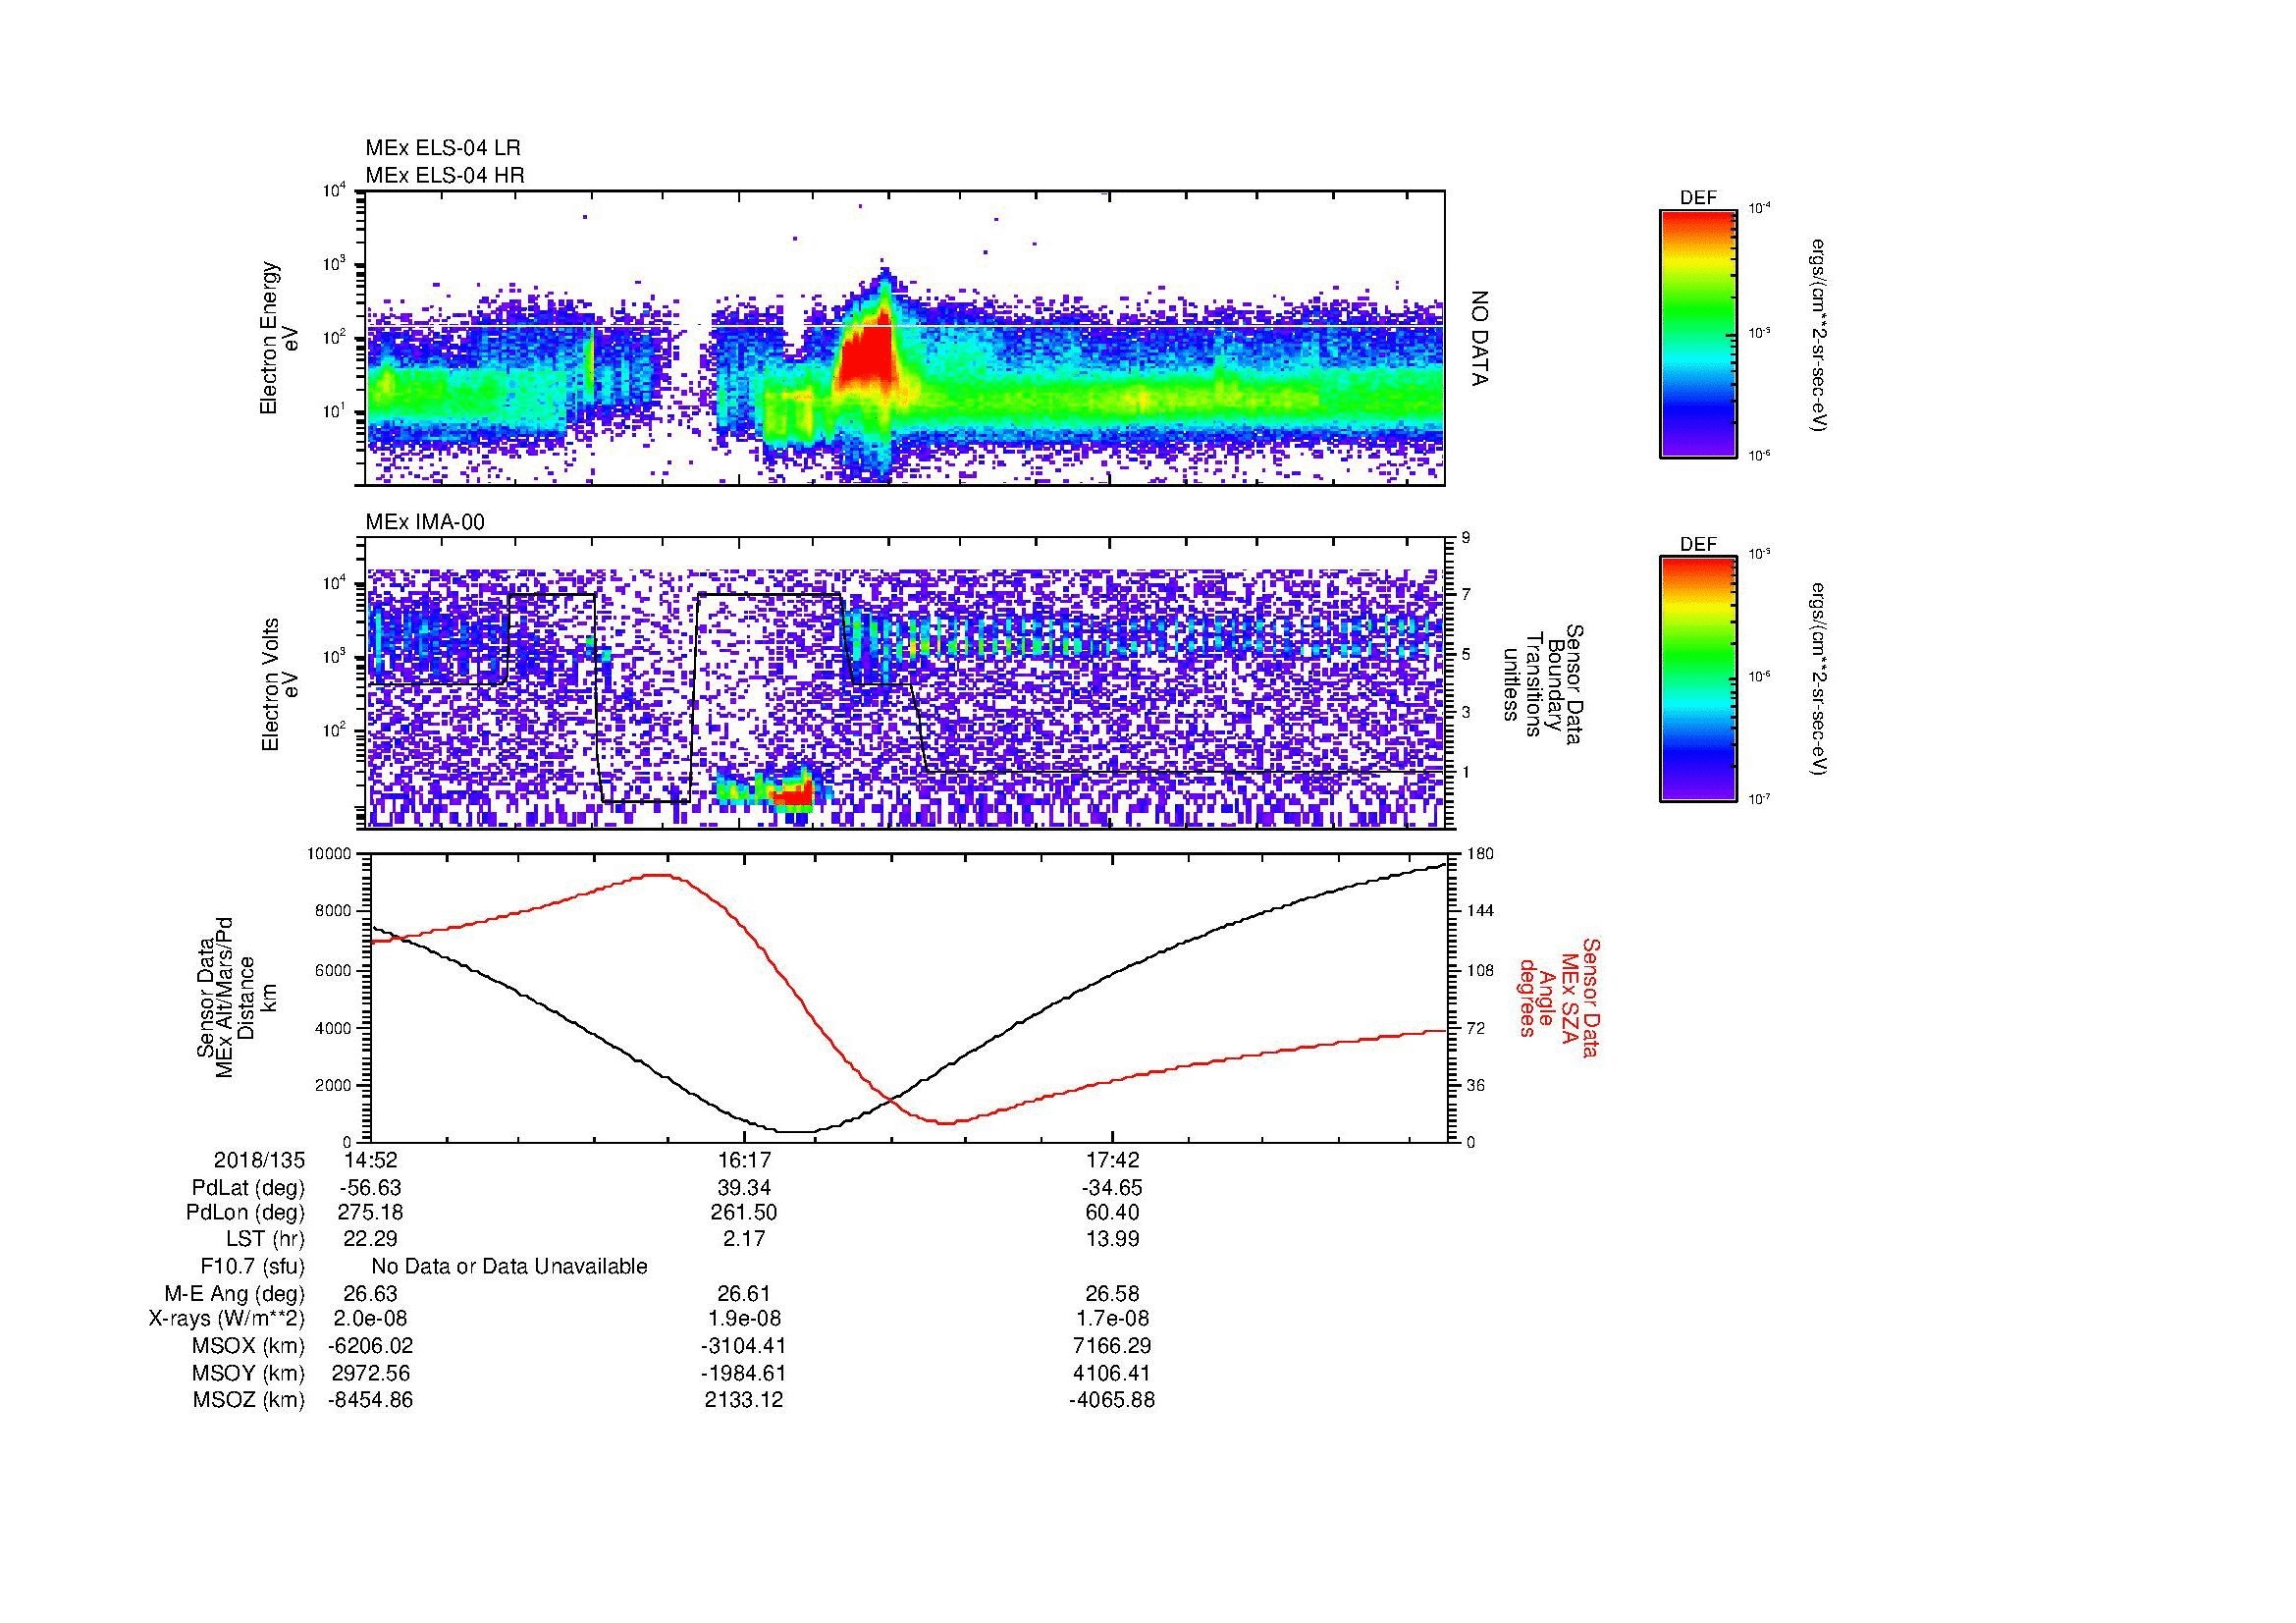Click PdLat value '-56.63'
The height and width of the screenshot is (1623, 2296).
pos(371,1188)
